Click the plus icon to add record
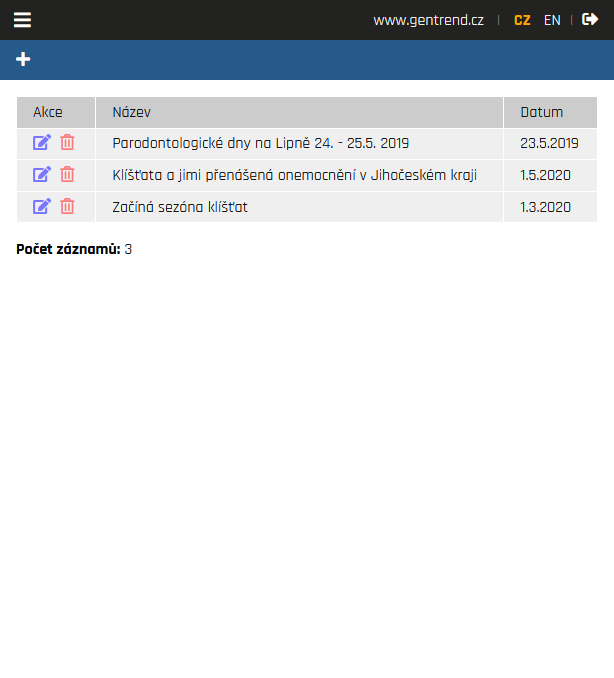614x678 pixels. click(23, 60)
